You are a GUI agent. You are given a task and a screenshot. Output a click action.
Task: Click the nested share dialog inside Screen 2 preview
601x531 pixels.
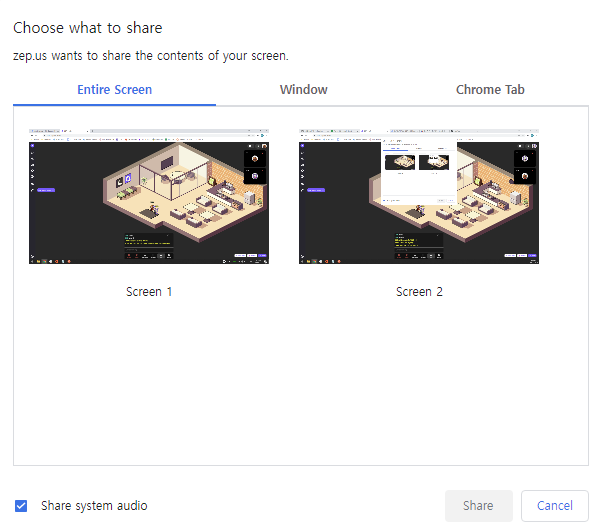pos(418,165)
